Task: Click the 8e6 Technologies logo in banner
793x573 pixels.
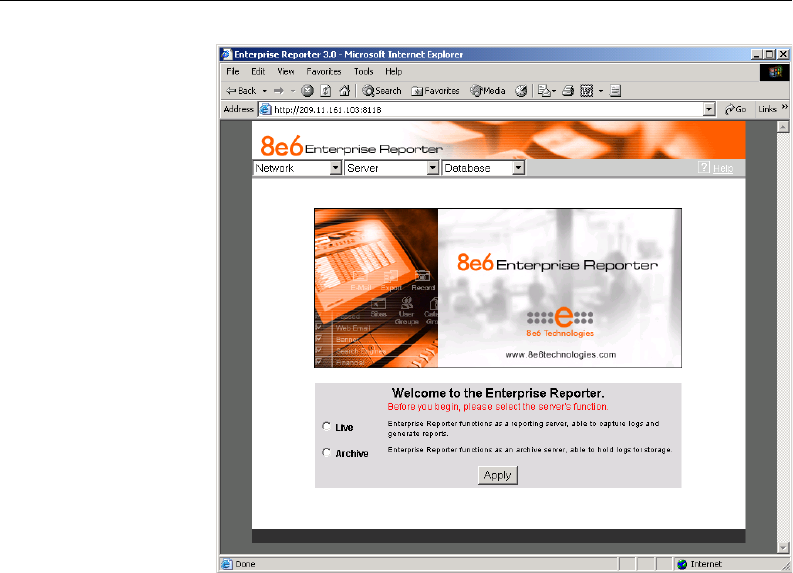Action: point(560,322)
